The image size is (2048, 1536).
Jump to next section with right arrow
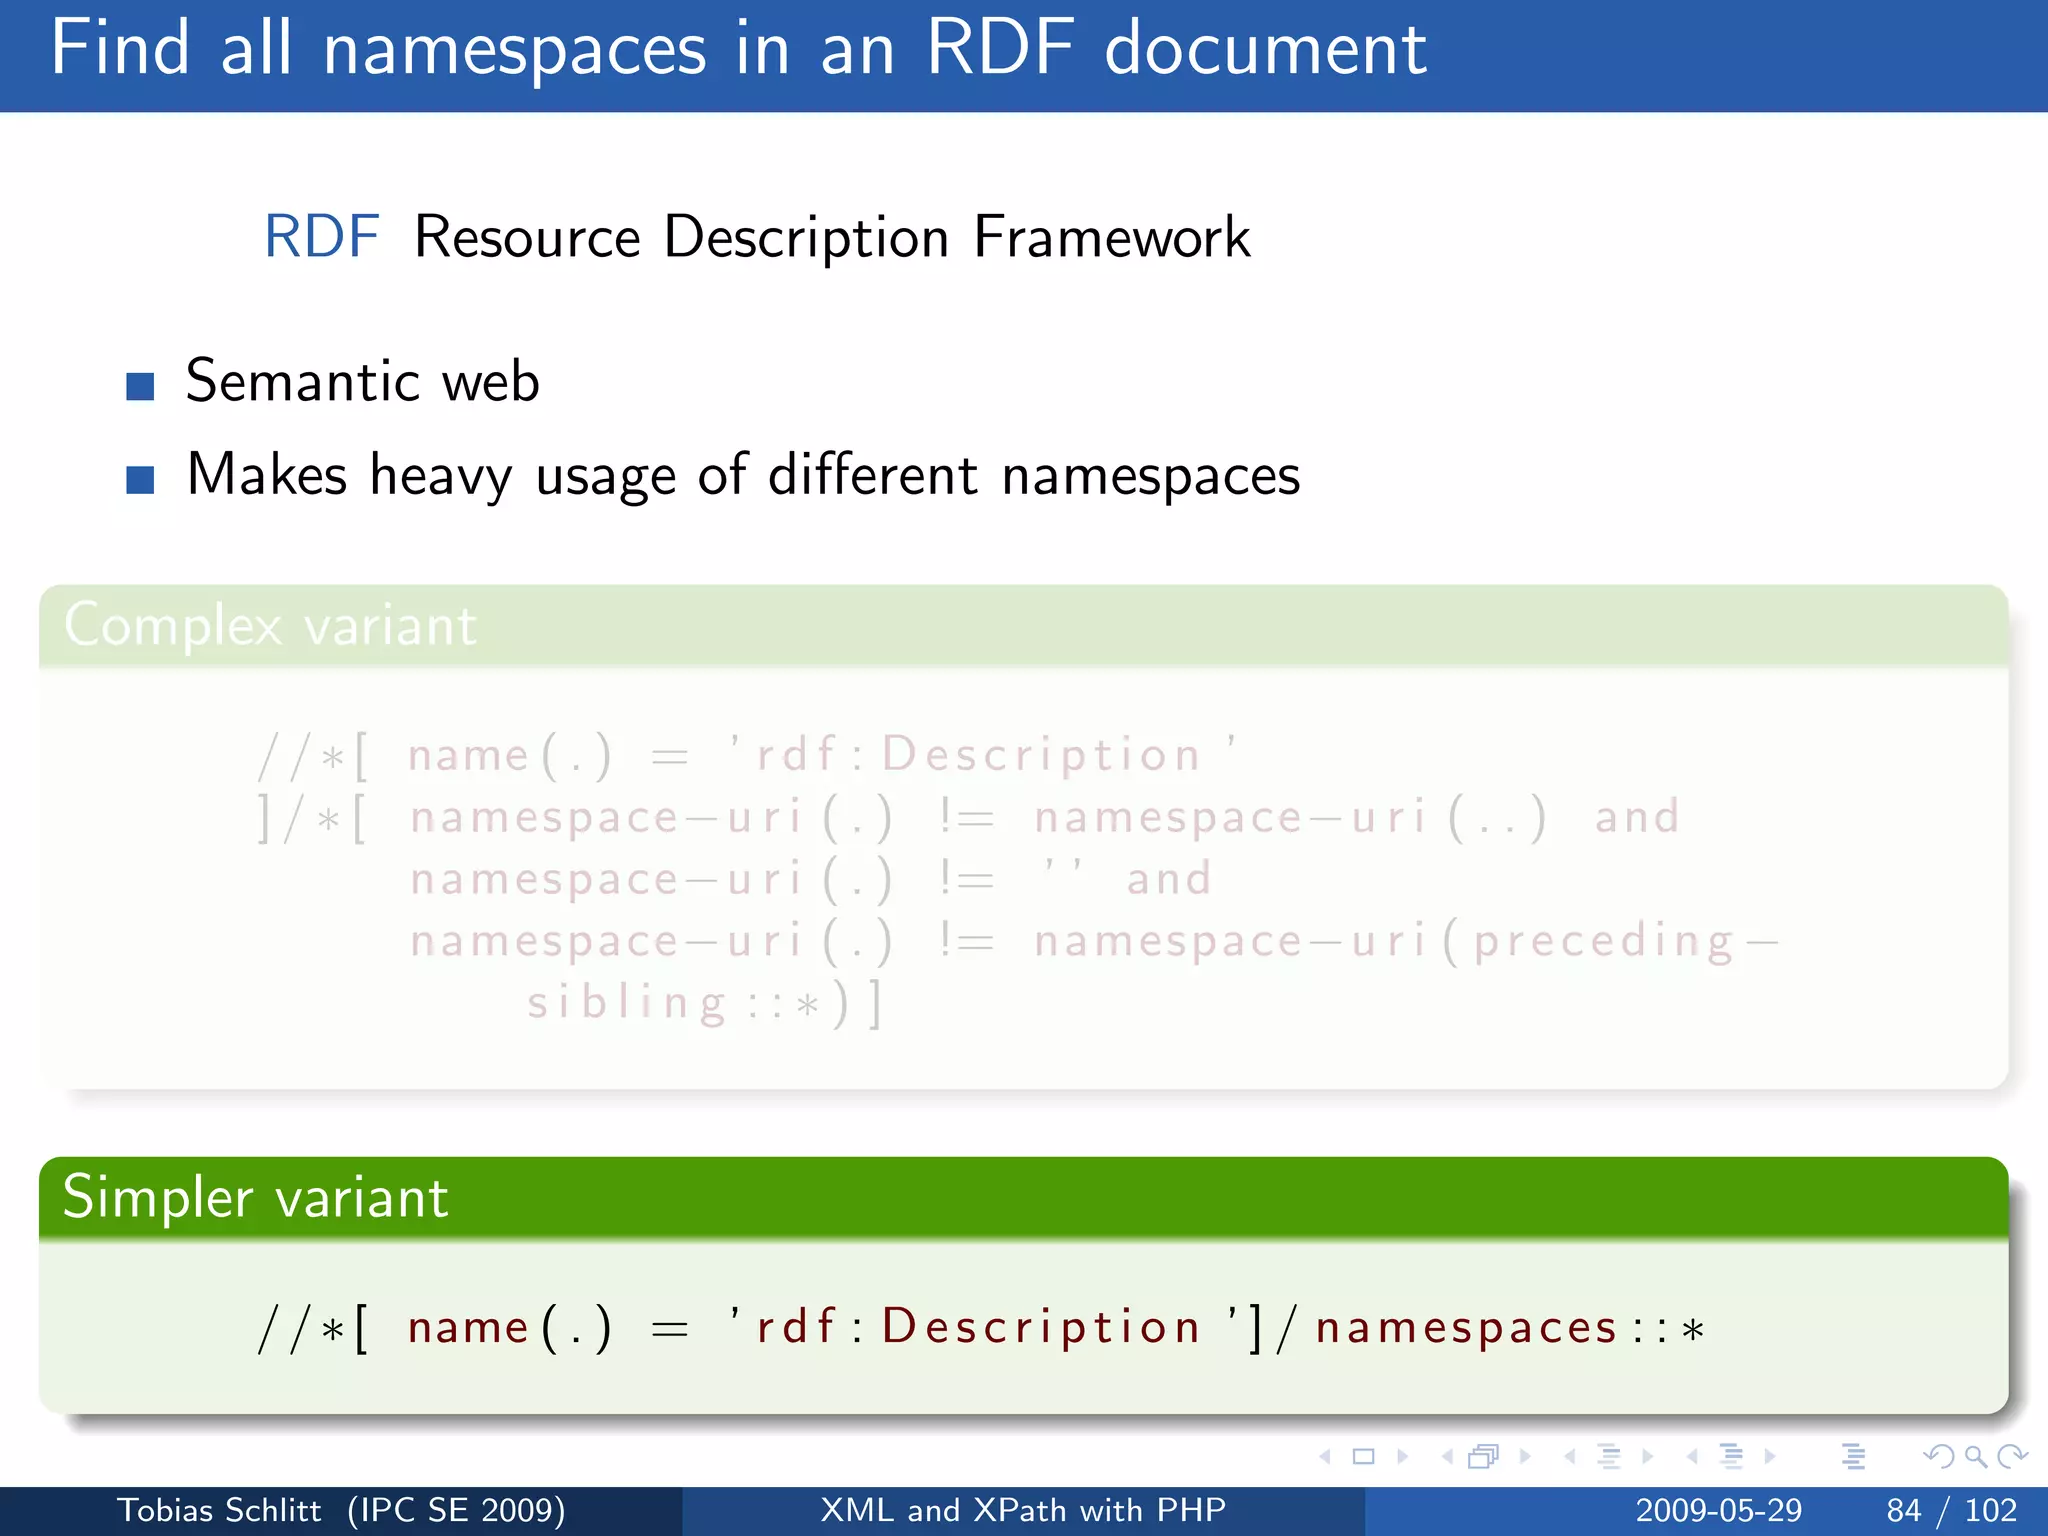click(x=1771, y=1457)
